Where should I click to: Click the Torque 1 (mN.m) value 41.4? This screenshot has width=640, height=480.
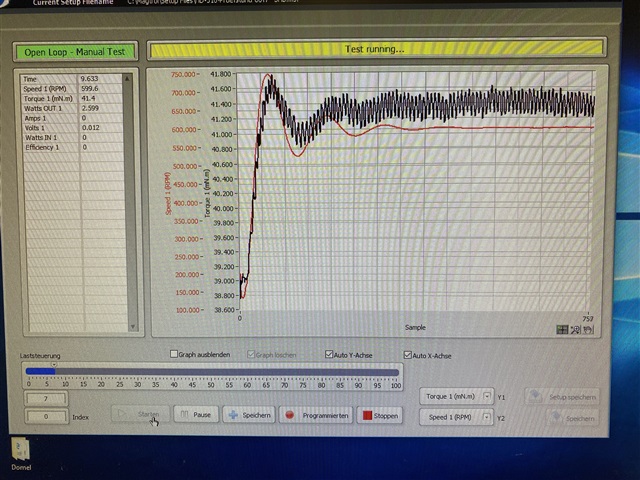pyautogui.click(x=88, y=98)
